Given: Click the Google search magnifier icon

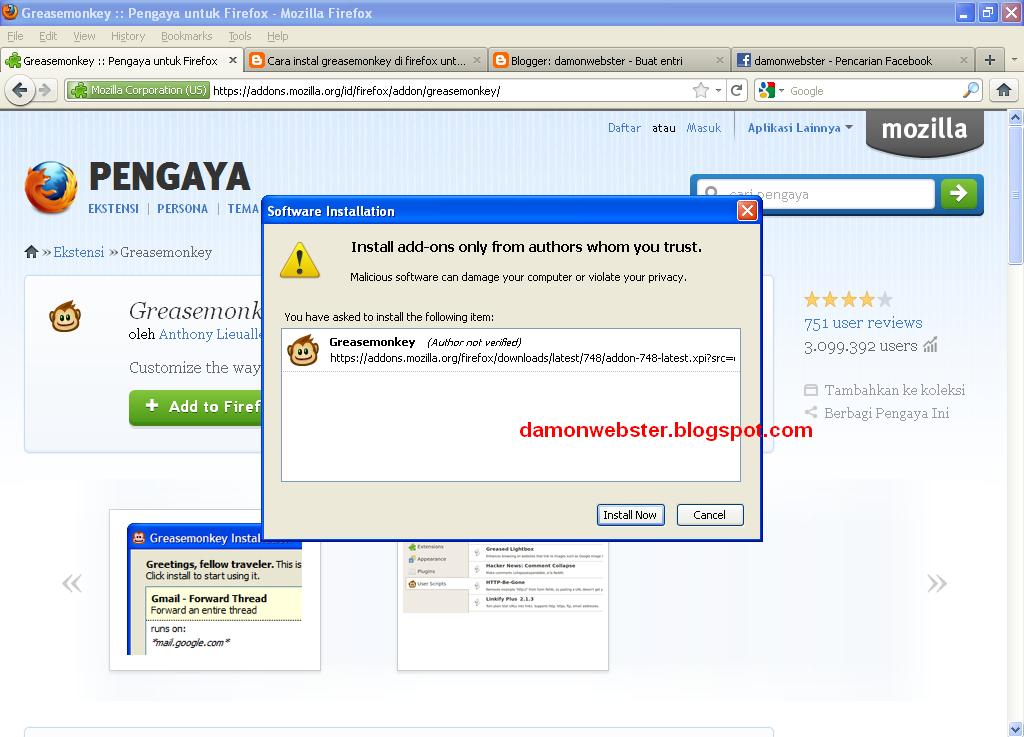Looking at the screenshot, I should (x=970, y=90).
